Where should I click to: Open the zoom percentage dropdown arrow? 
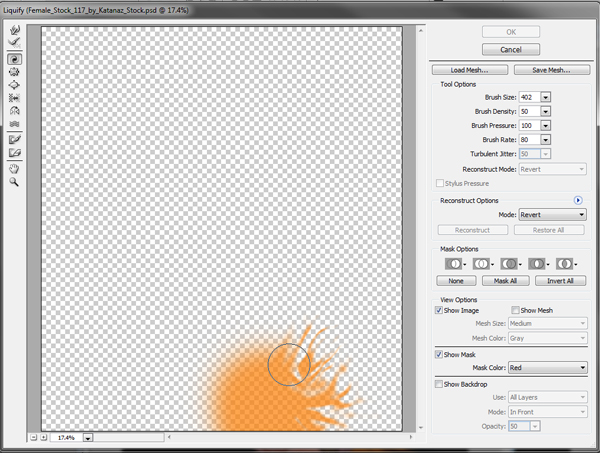coord(88,438)
